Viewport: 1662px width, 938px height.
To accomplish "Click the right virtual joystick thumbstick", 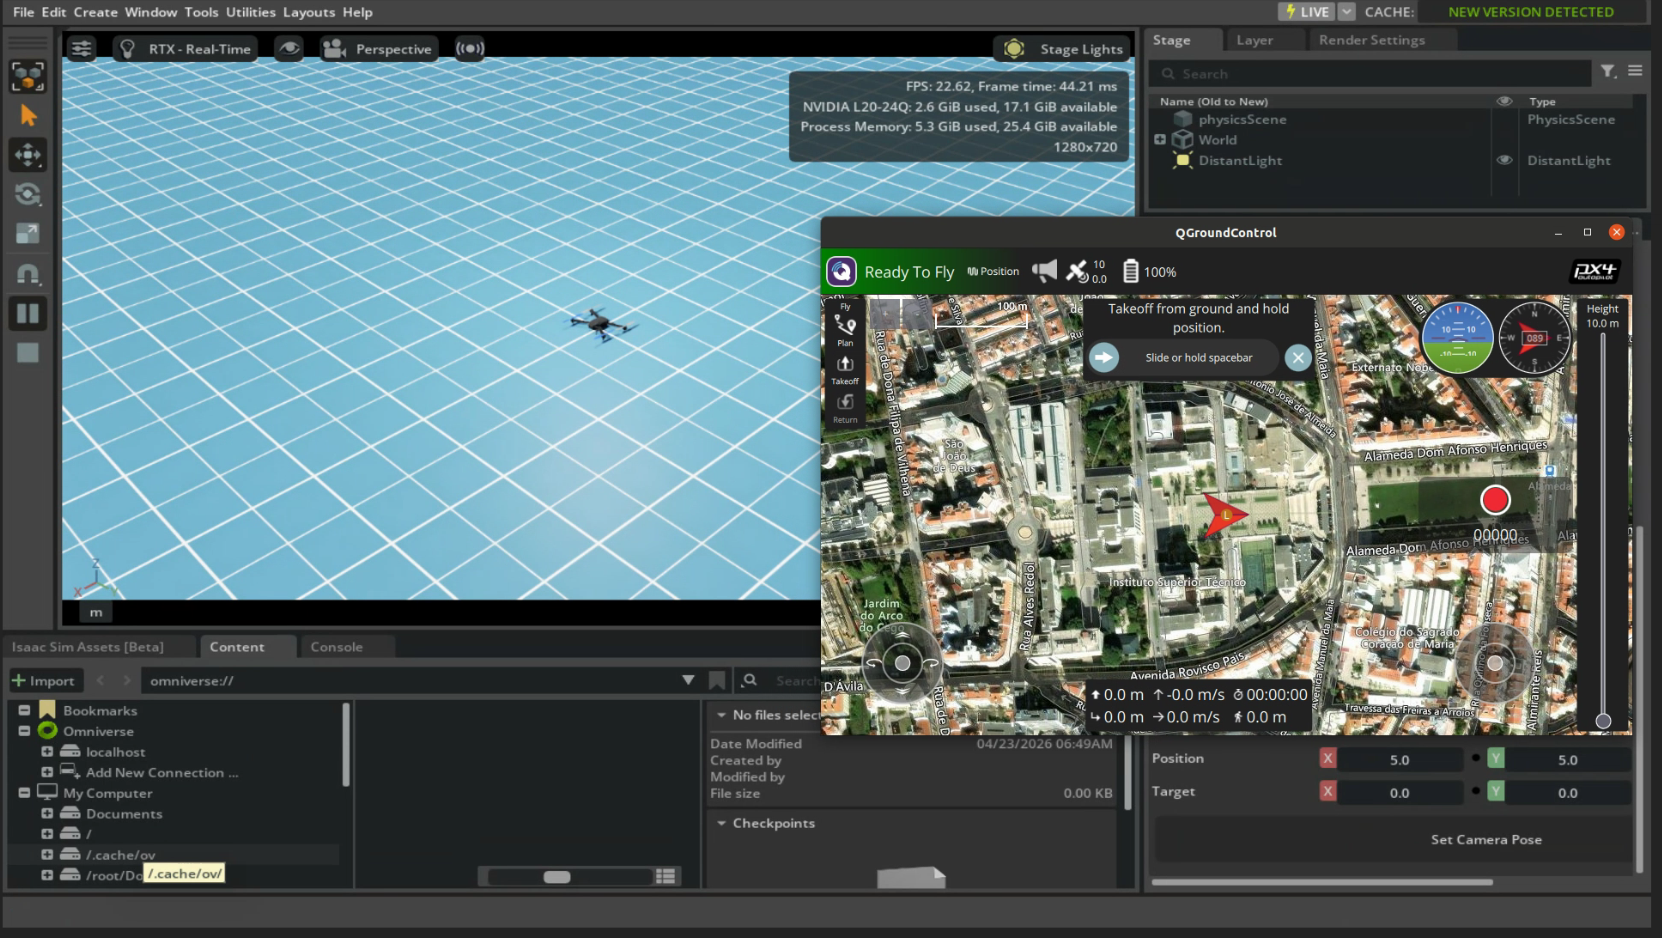I will 1495,663.
